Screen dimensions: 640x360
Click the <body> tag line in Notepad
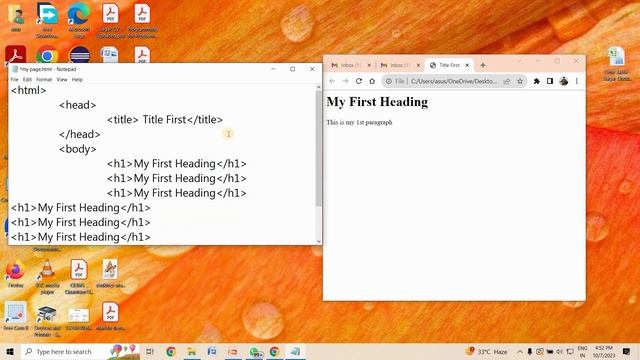pyautogui.click(x=78, y=149)
